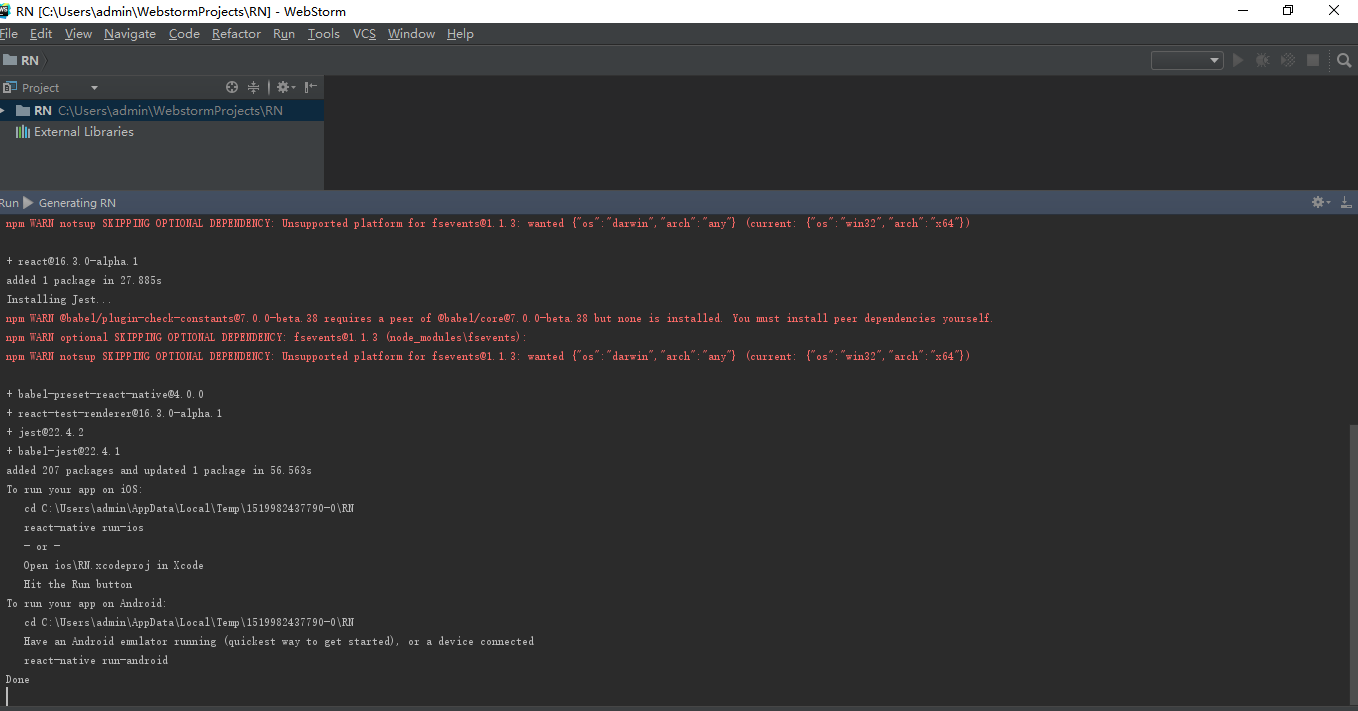Screen dimensions: 1358x711
Task: Click '+ jest@22.4.2' console line
Action: point(45,432)
